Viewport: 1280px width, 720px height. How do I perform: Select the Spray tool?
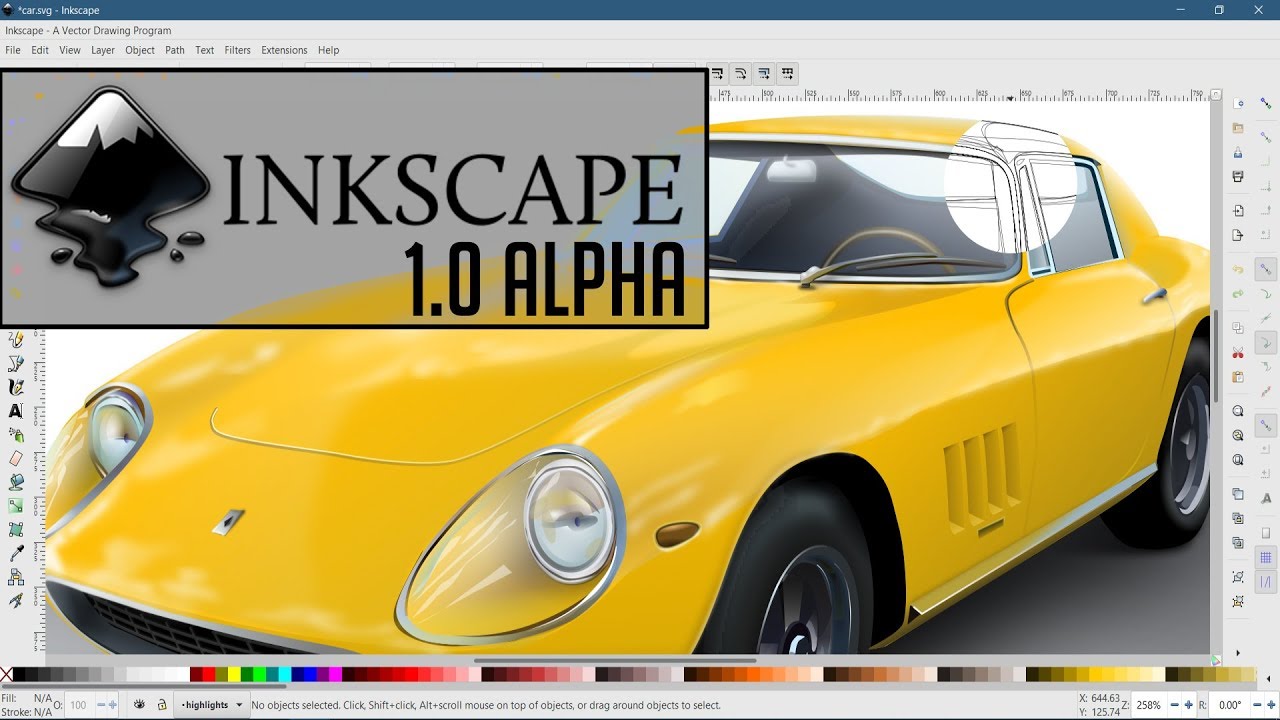coord(16,435)
